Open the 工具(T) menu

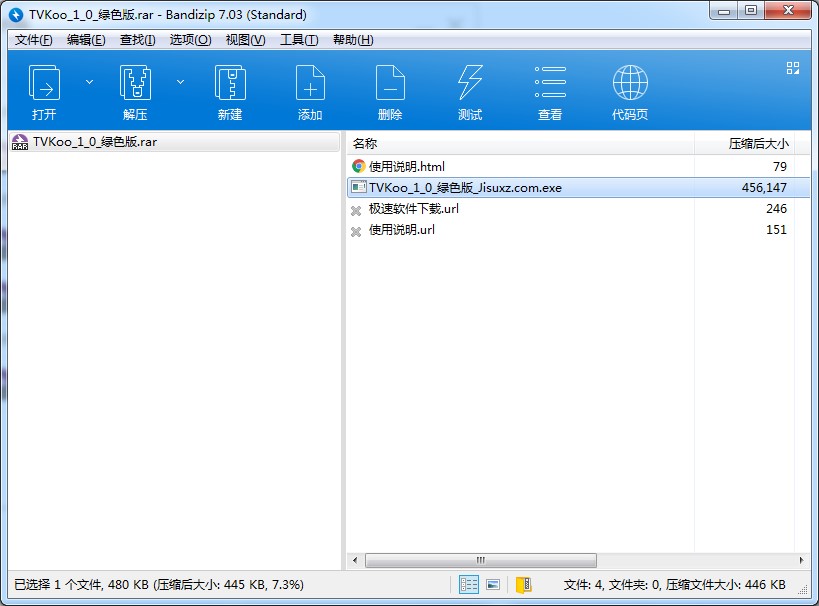(x=299, y=40)
